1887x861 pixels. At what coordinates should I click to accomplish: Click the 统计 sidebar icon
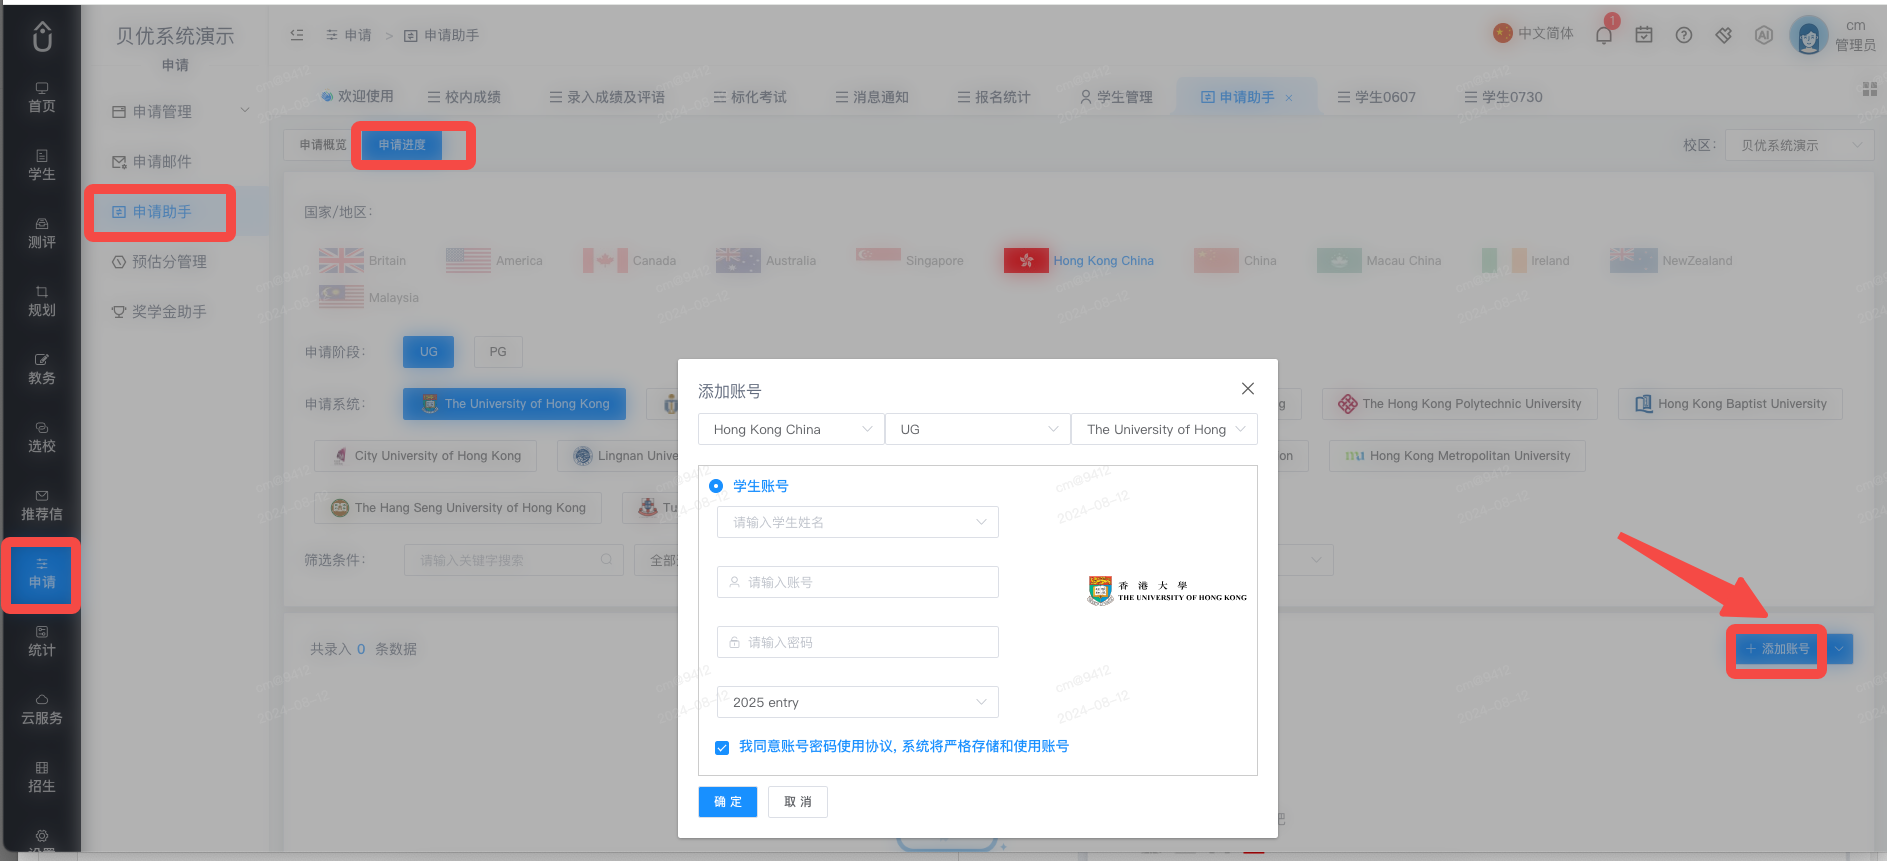42,641
